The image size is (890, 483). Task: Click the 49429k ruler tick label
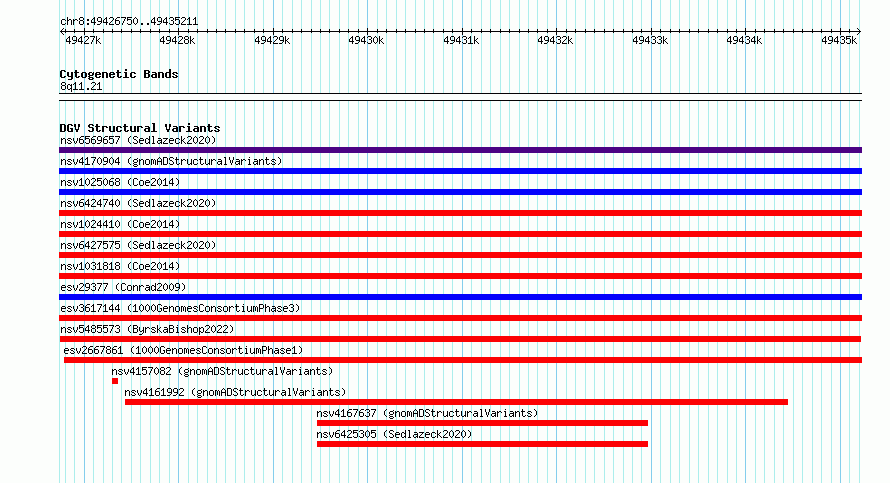(x=272, y=40)
